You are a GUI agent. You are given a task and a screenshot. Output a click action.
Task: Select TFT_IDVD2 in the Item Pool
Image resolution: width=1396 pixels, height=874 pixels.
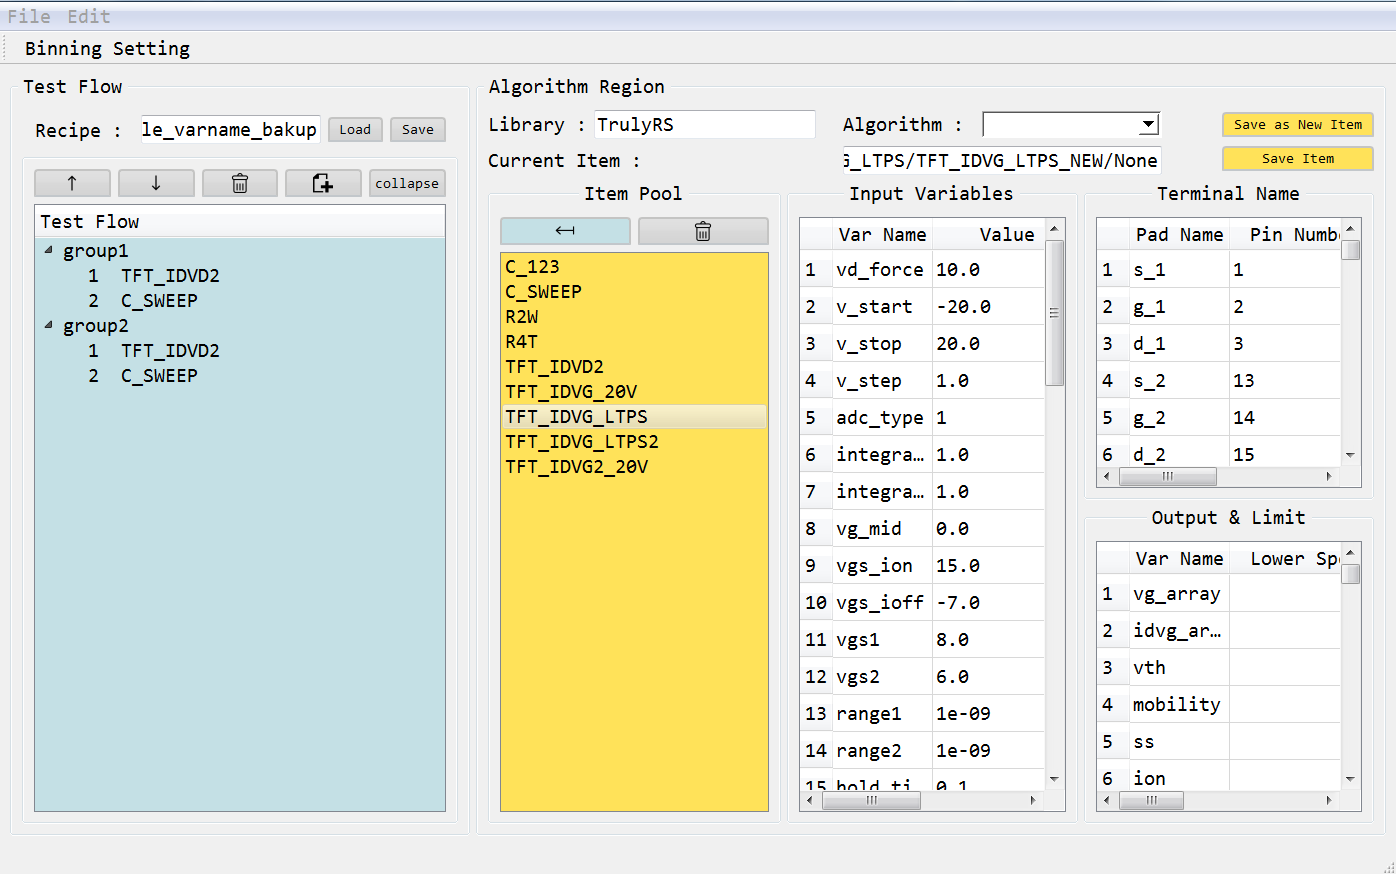pyautogui.click(x=634, y=367)
